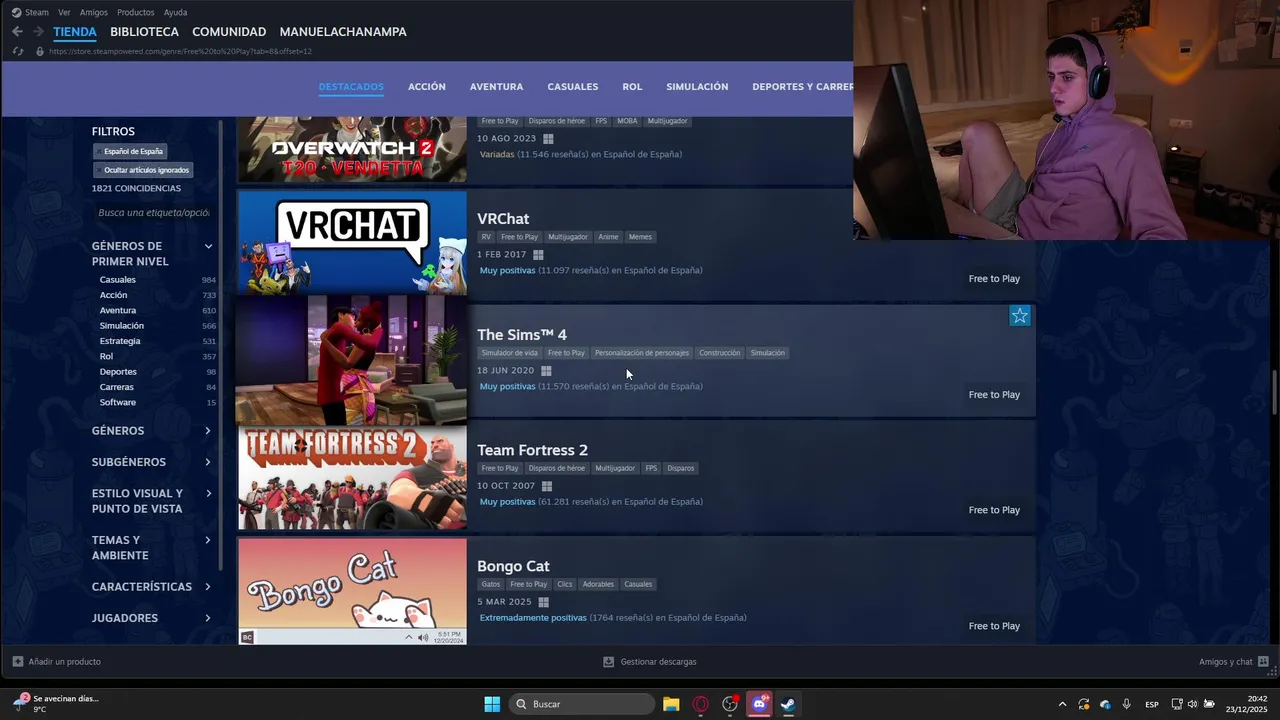Go back with the Steam back arrow

(x=17, y=32)
